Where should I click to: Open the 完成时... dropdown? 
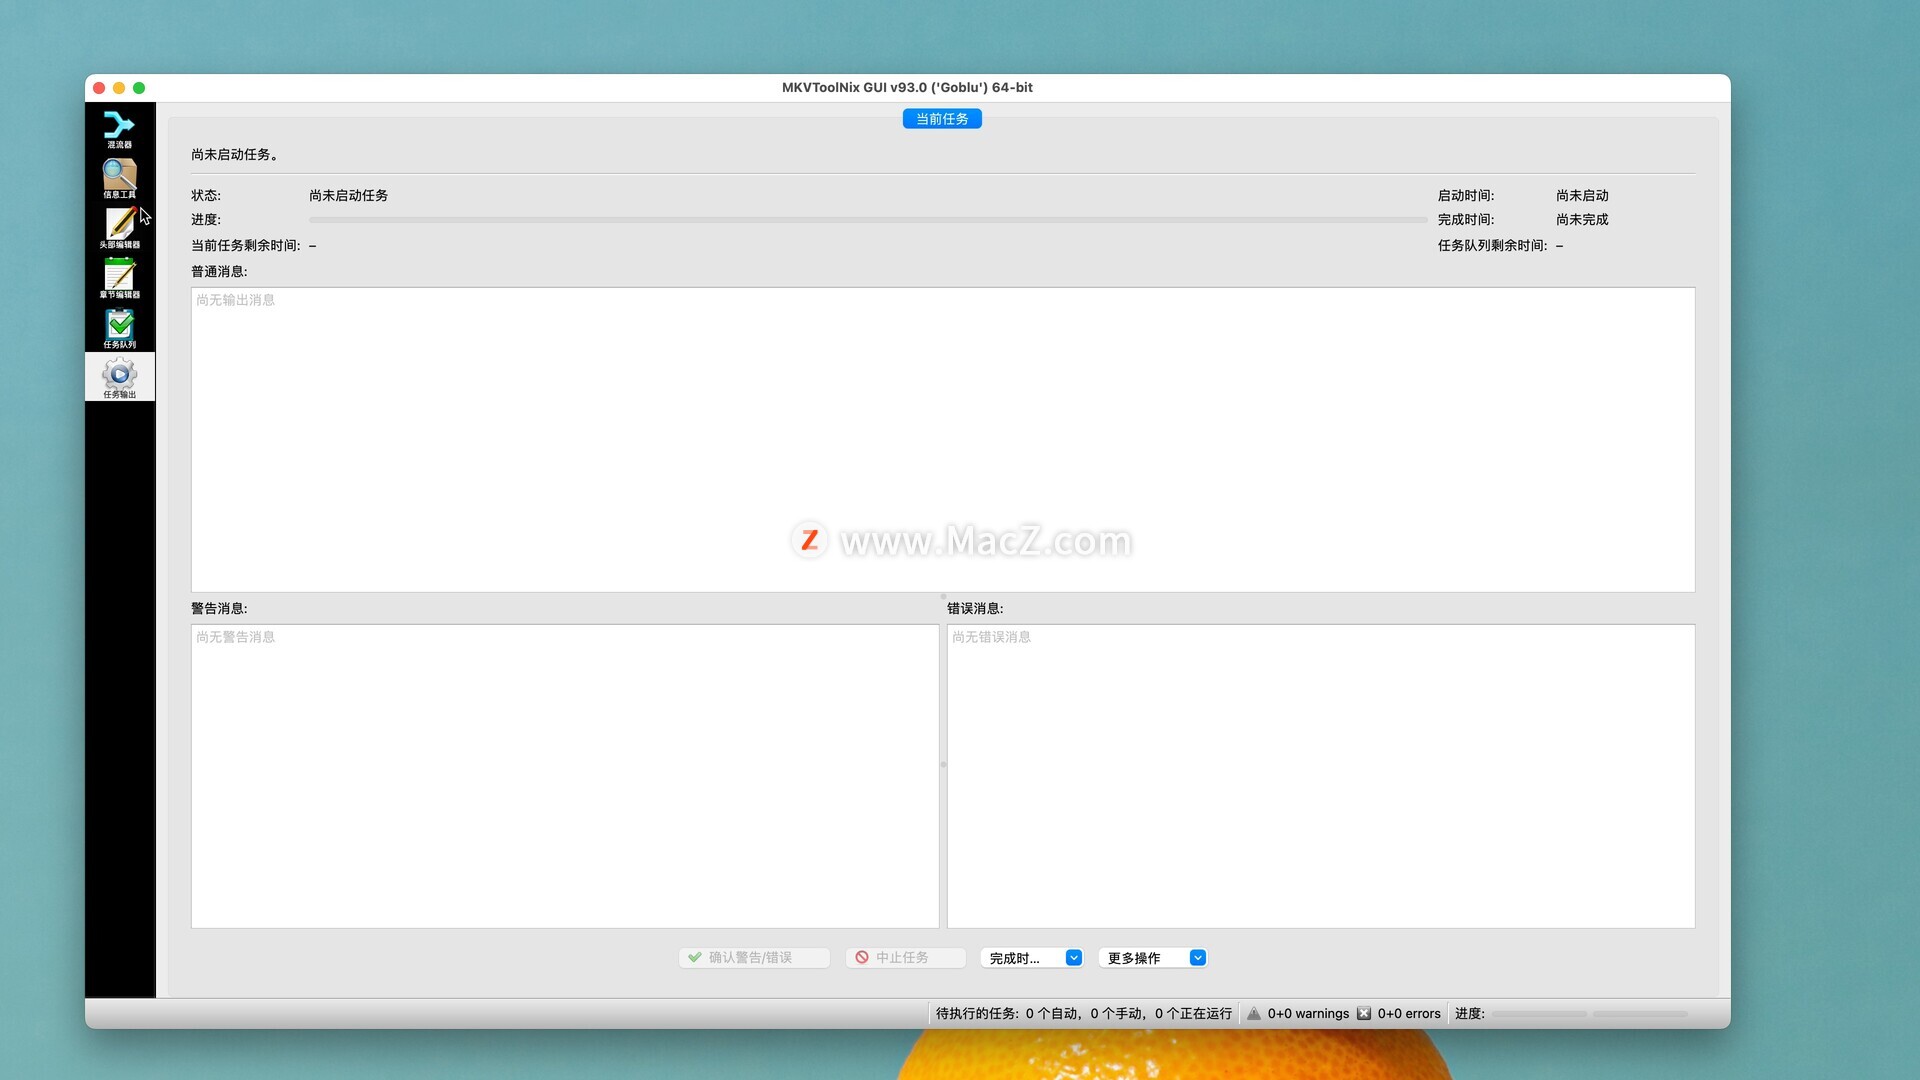[1032, 957]
